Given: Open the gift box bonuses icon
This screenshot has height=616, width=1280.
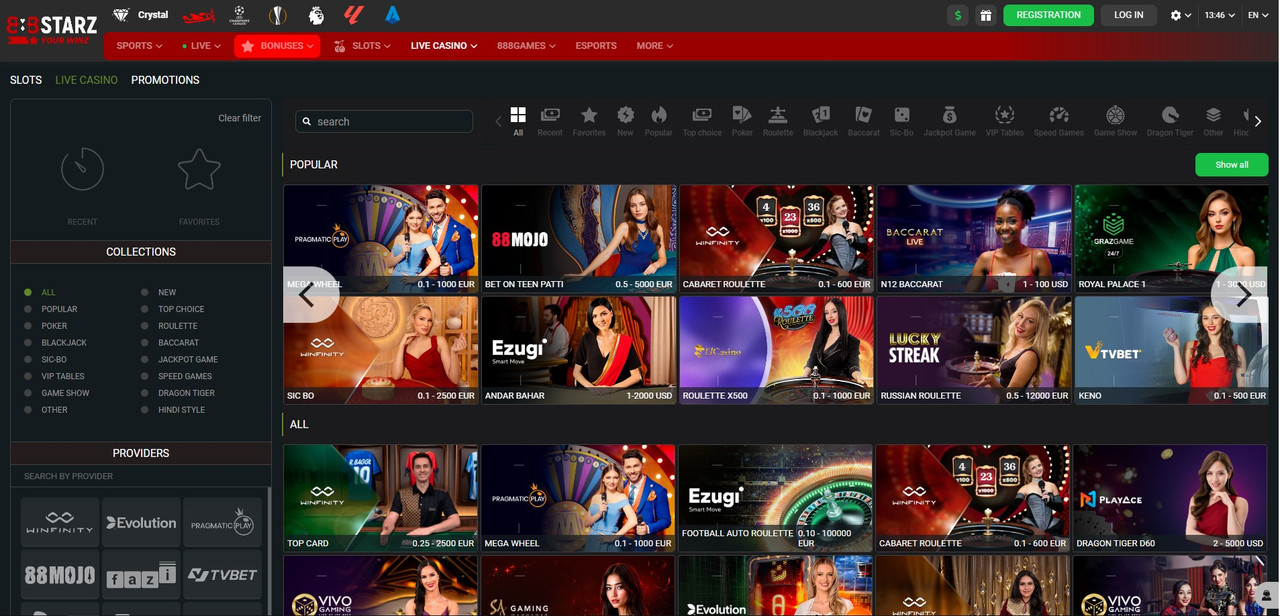Looking at the screenshot, I should [985, 15].
